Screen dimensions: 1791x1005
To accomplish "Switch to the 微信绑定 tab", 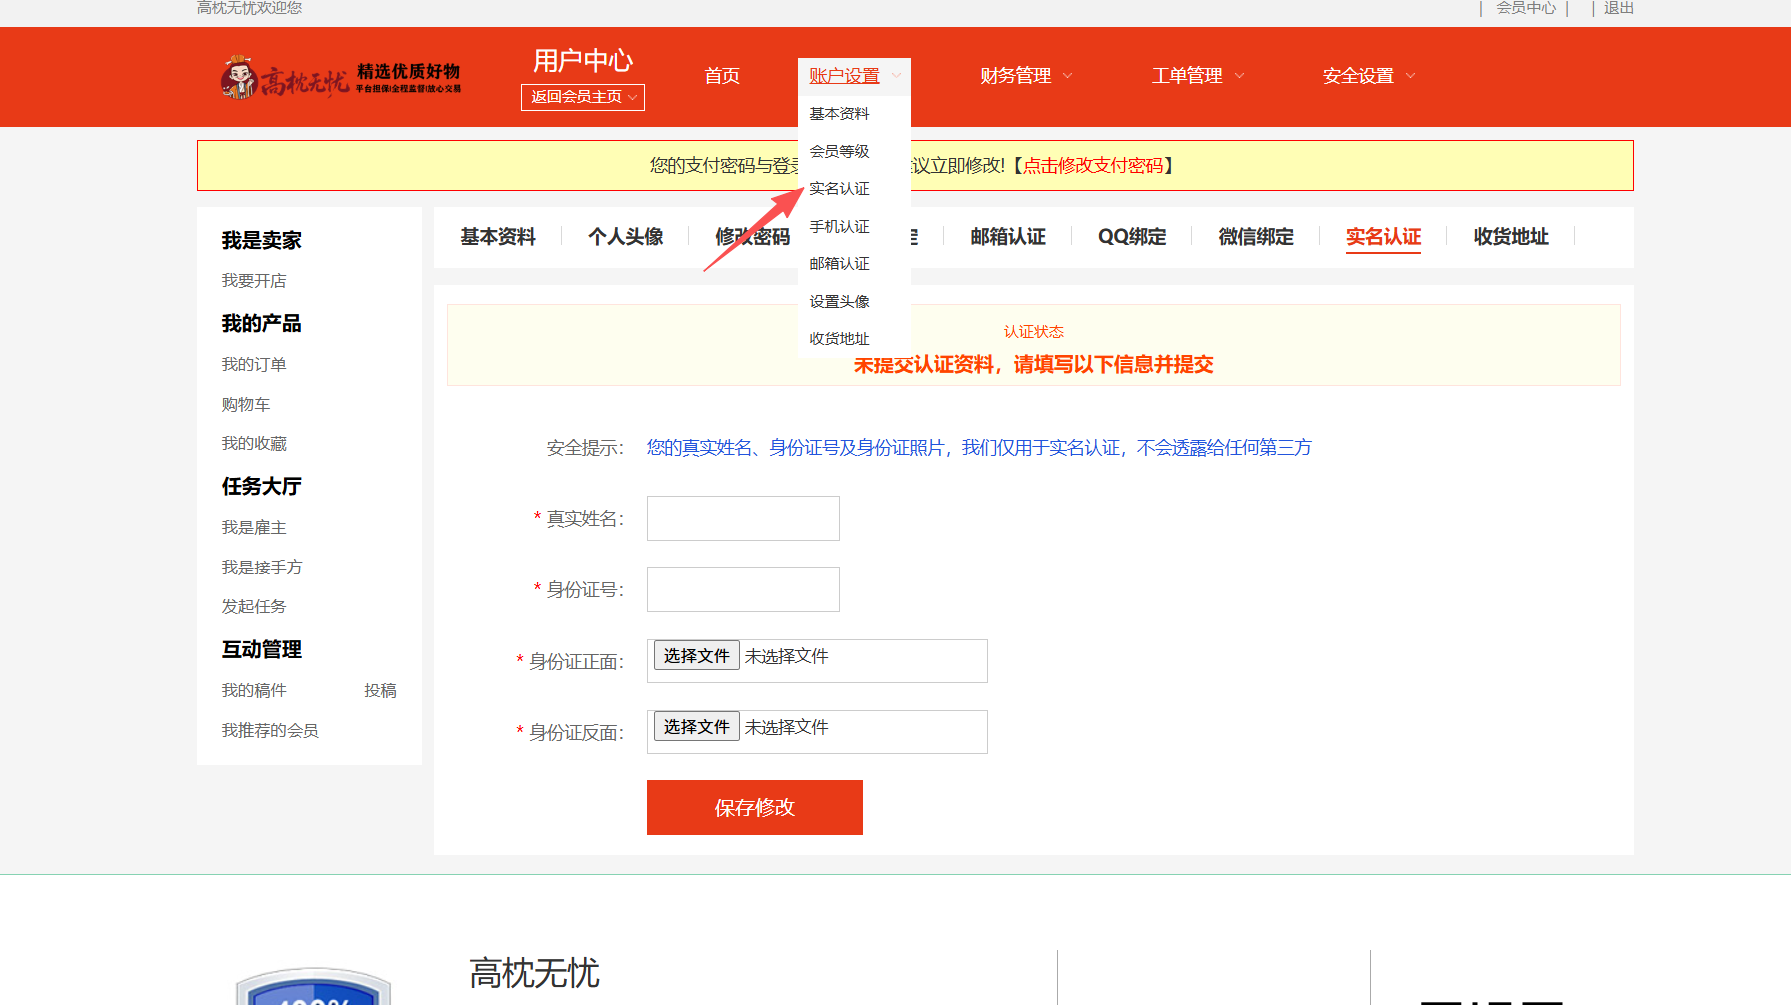I will (x=1254, y=237).
